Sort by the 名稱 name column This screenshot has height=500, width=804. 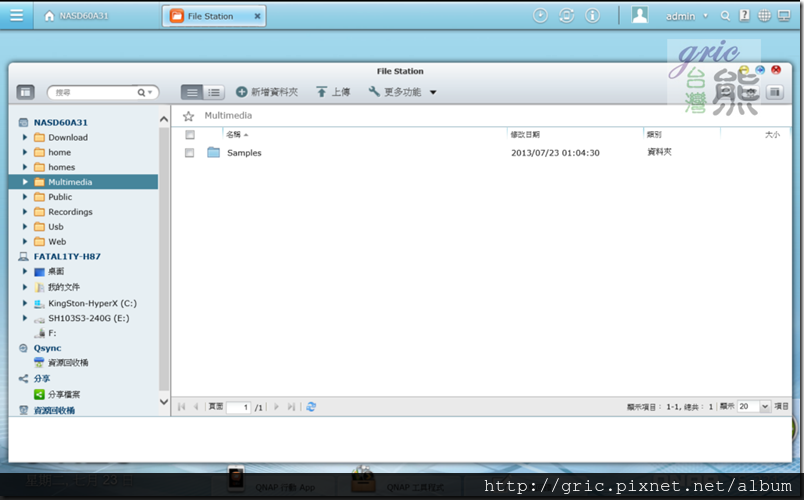237,134
